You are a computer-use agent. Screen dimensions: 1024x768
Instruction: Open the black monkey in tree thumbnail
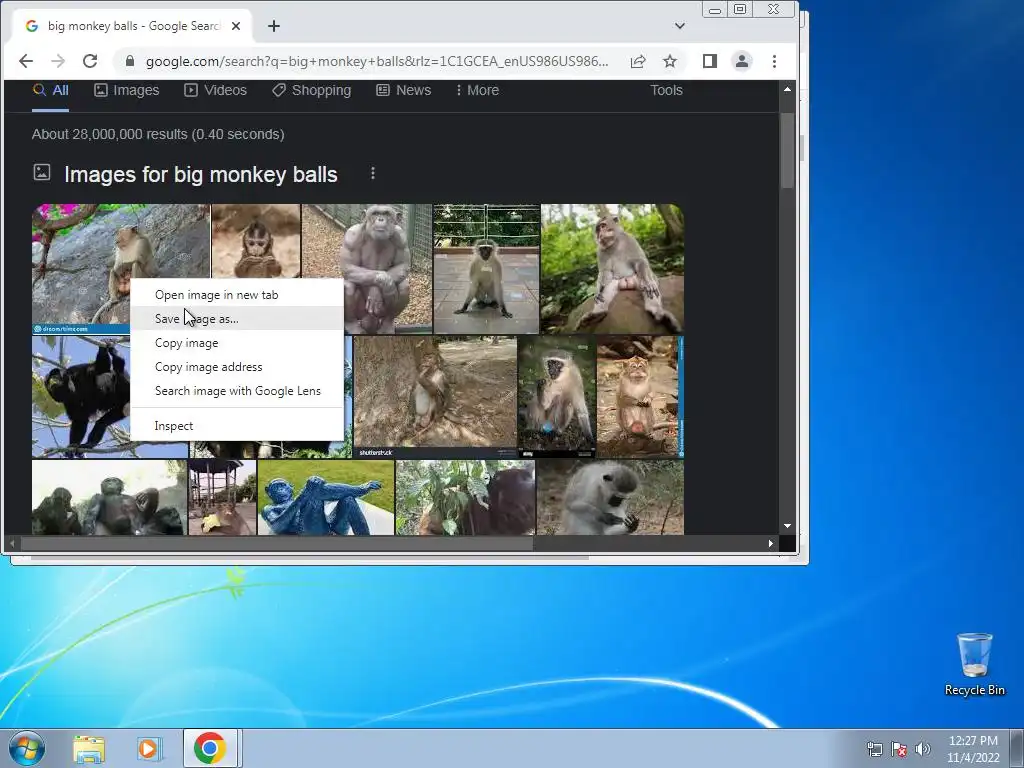pos(81,396)
